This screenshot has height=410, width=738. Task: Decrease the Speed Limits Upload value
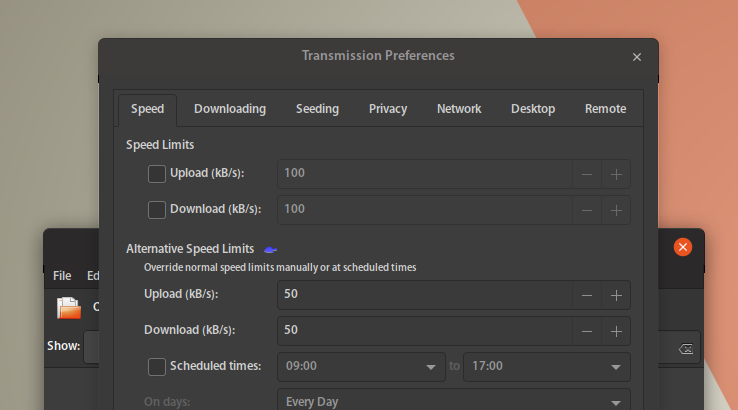(x=587, y=174)
